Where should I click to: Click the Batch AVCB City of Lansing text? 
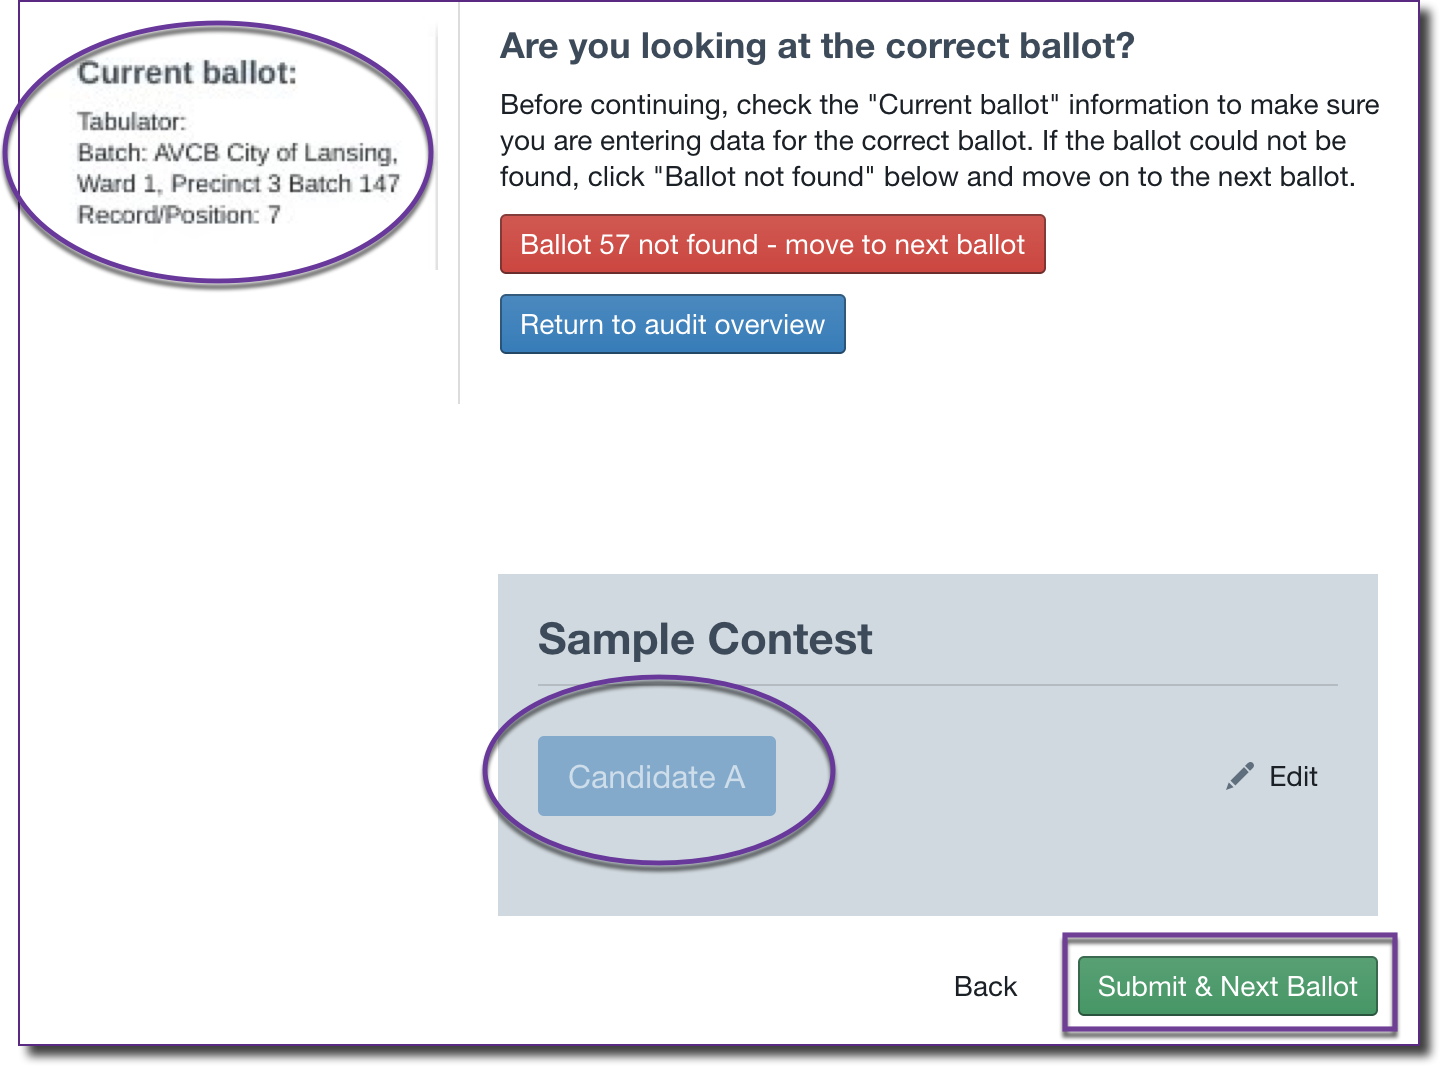(x=237, y=153)
